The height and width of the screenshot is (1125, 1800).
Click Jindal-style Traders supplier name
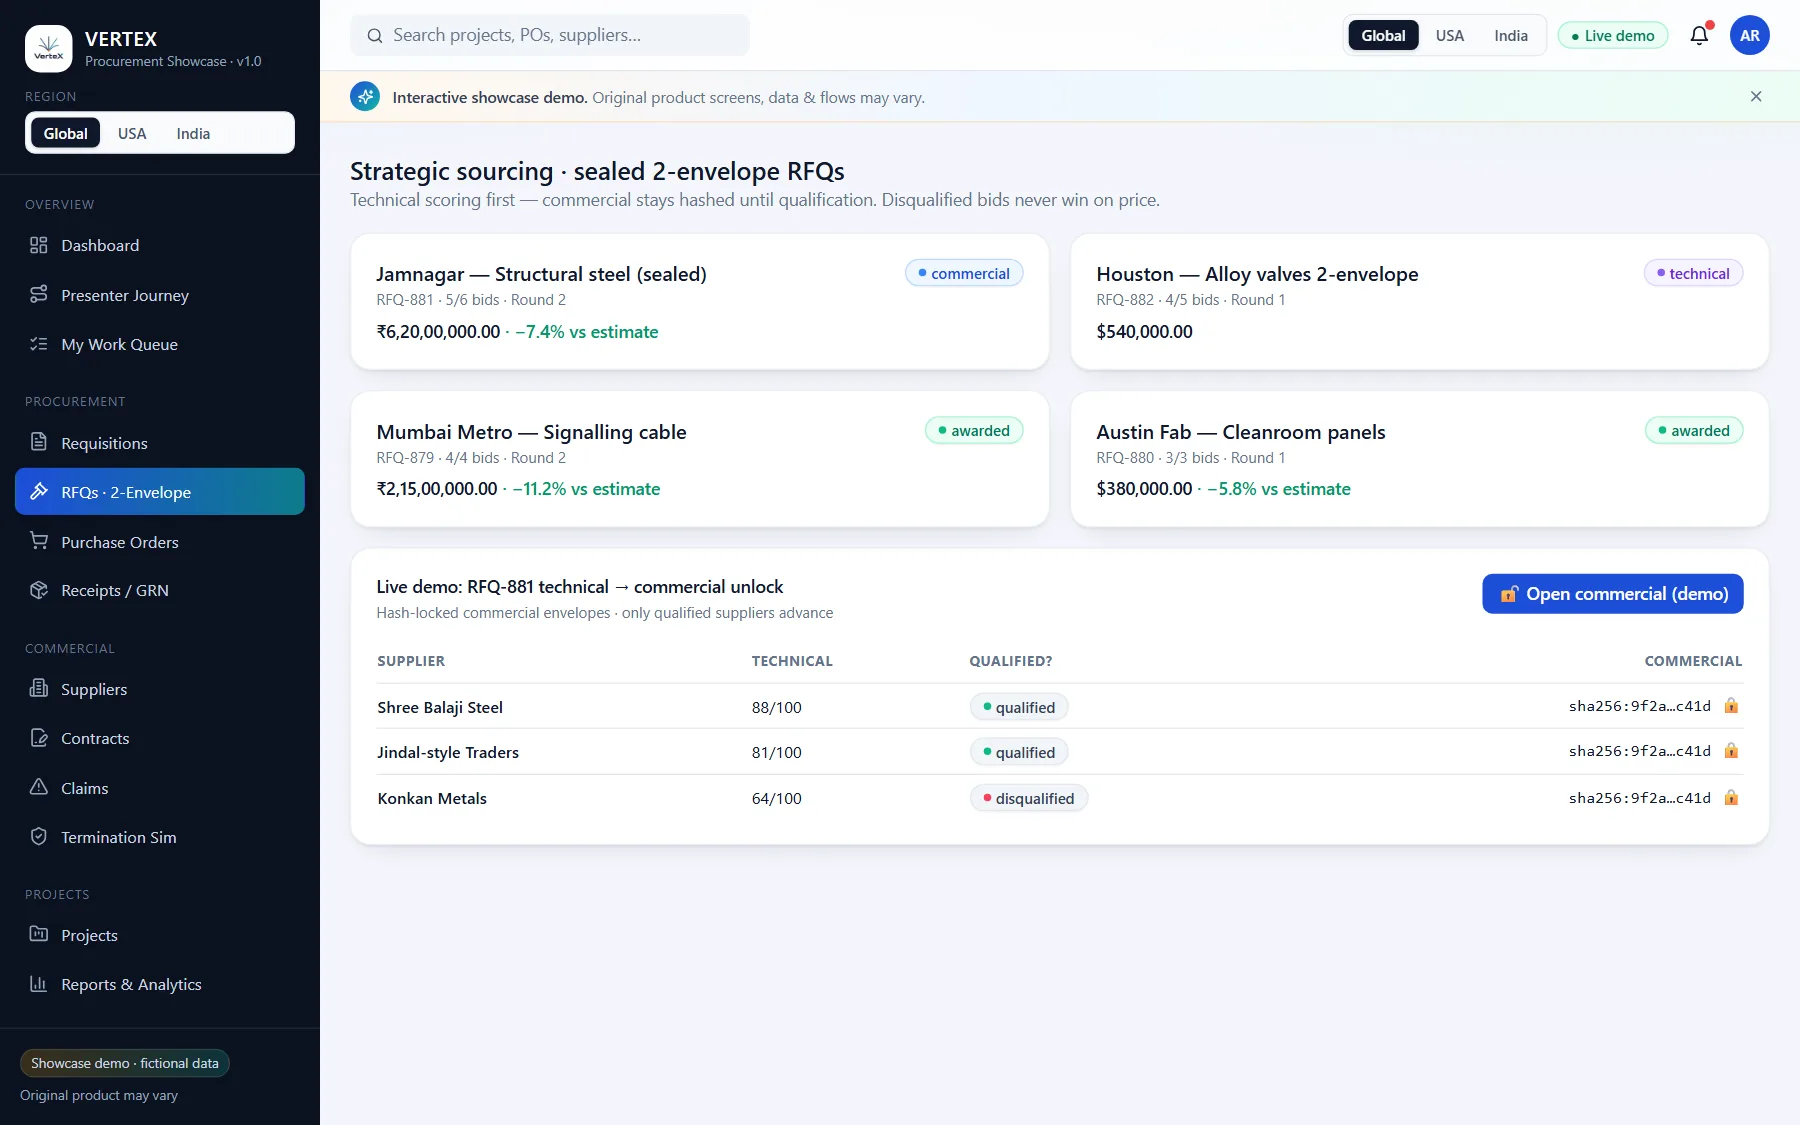point(448,752)
